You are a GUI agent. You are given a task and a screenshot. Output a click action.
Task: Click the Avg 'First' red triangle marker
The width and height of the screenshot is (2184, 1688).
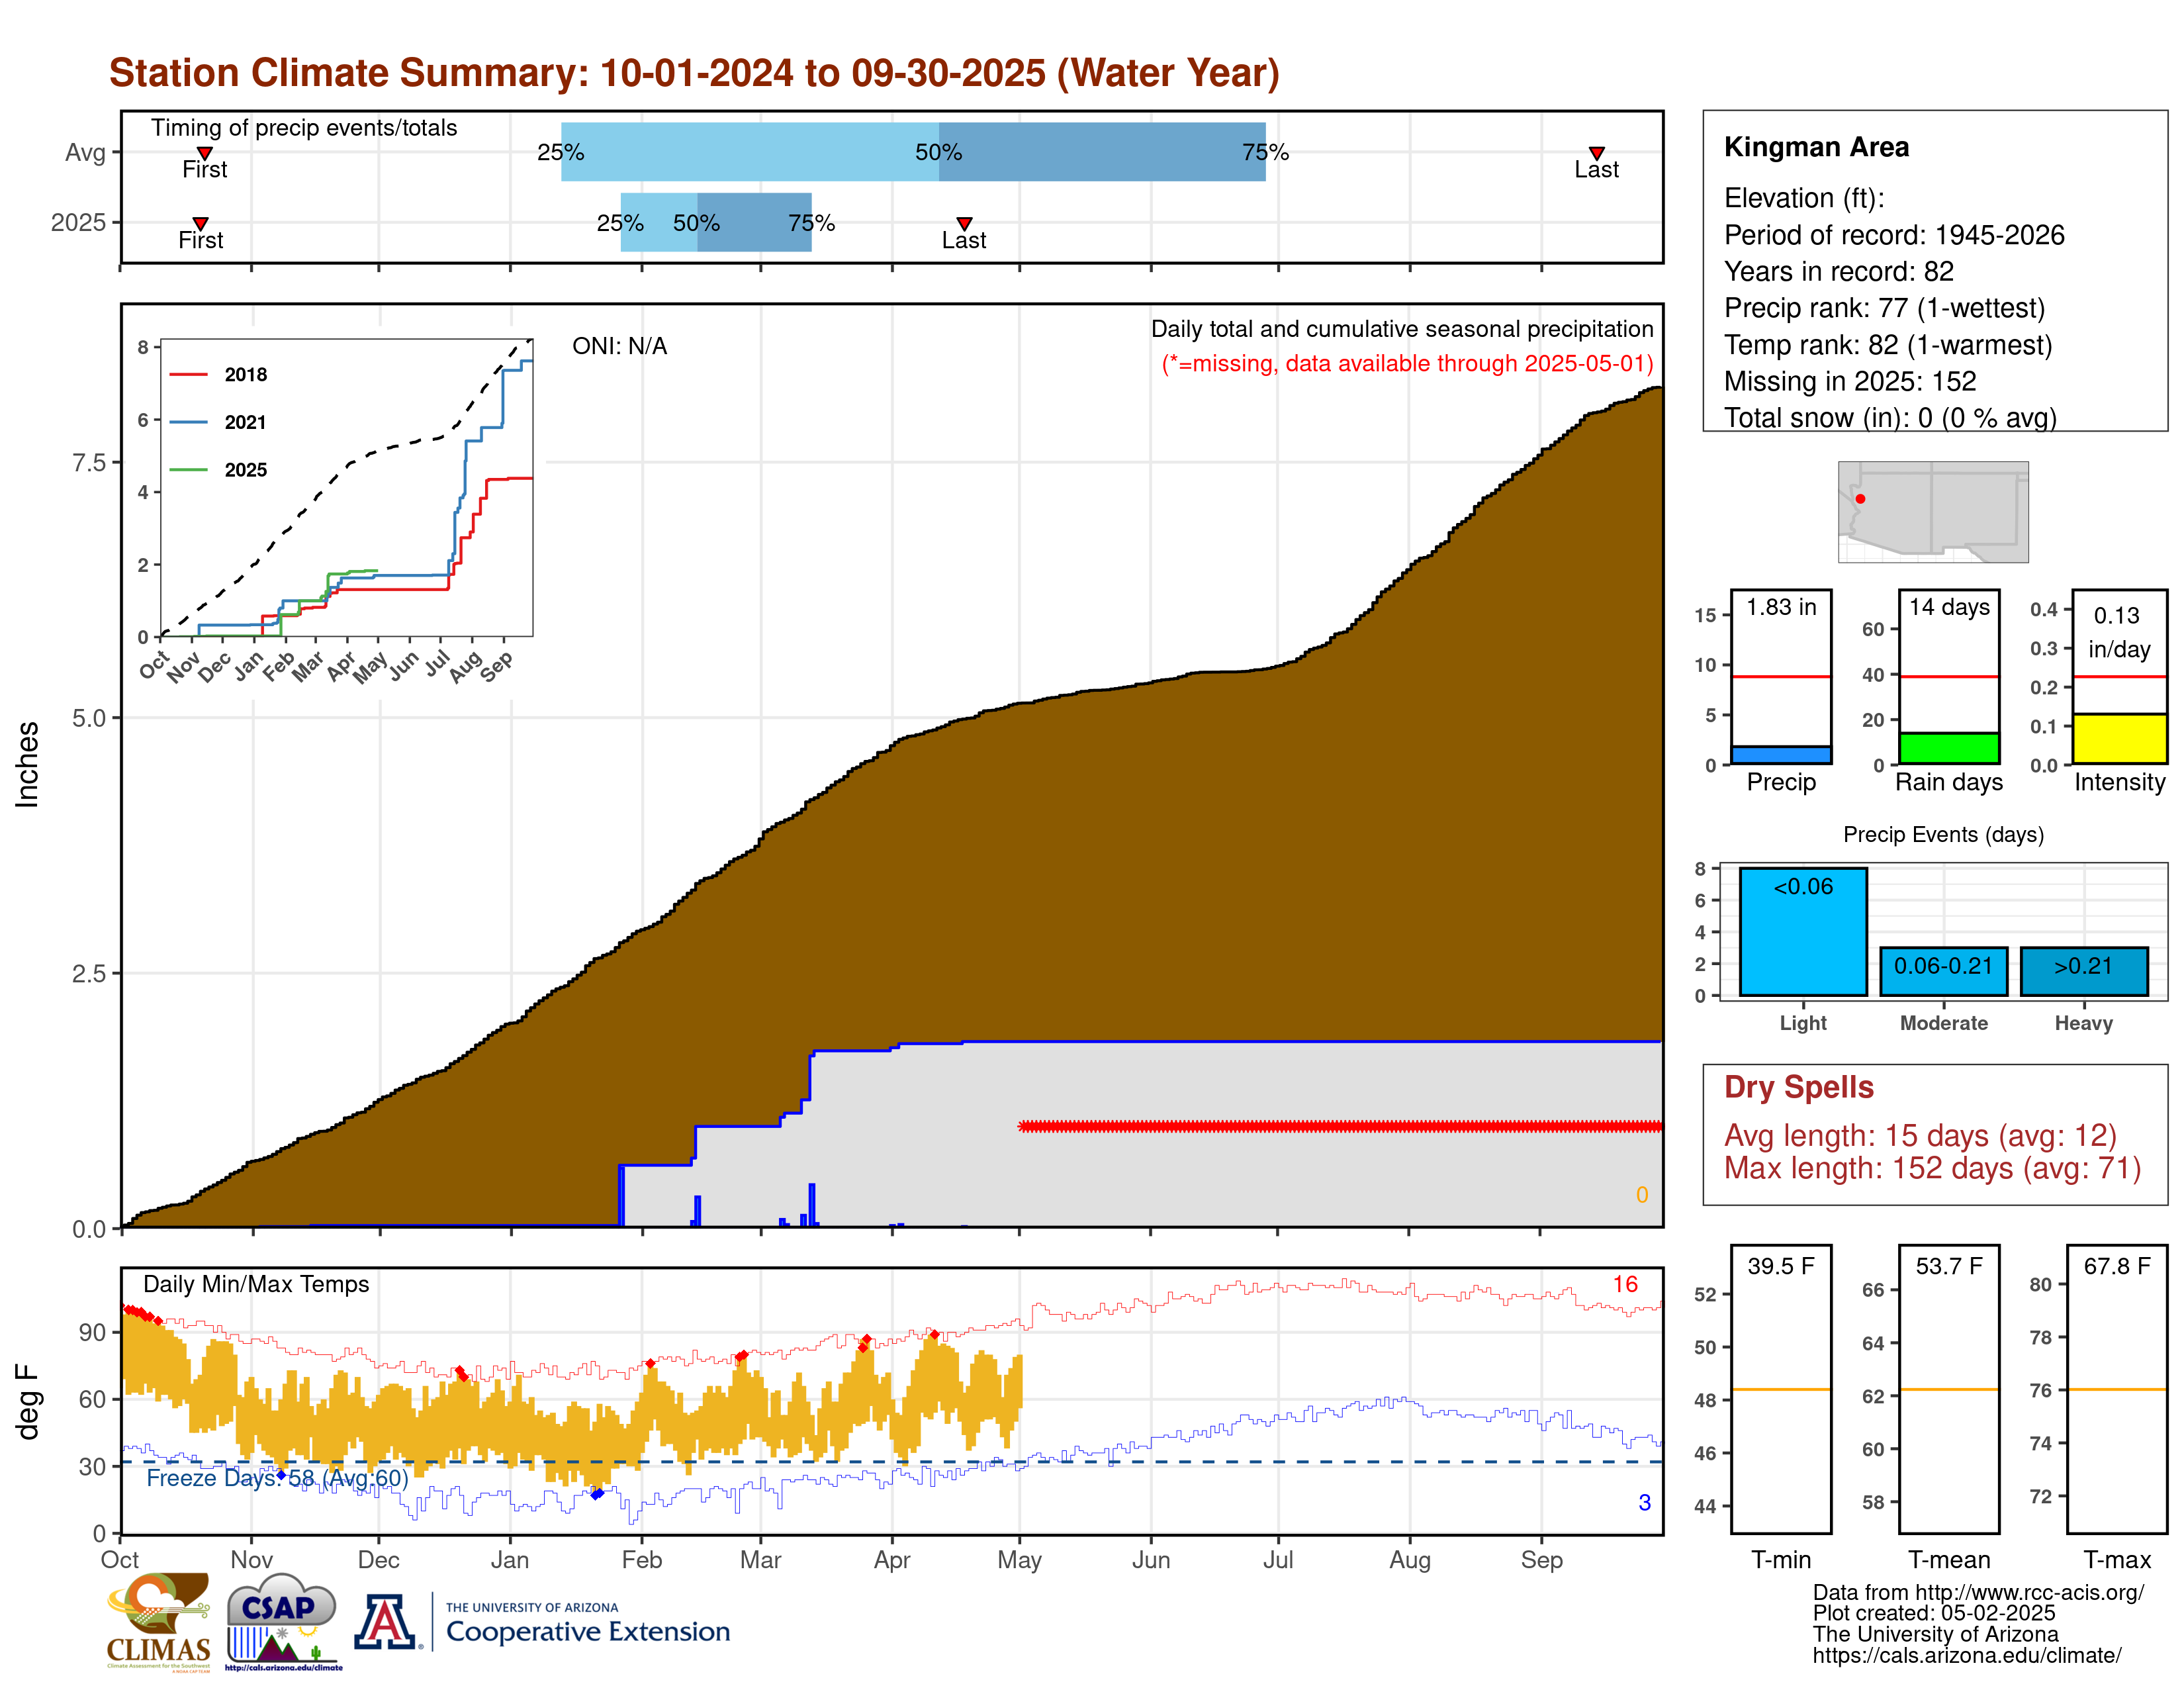click(x=204, y=153)
